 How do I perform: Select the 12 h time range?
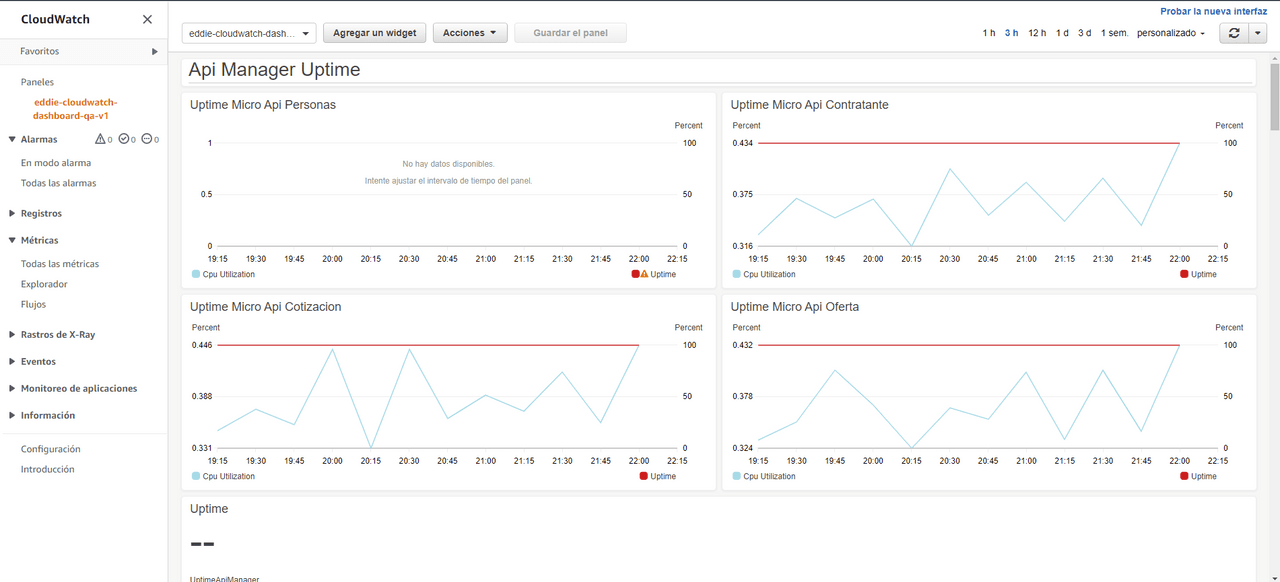[x=1037, y=33]
